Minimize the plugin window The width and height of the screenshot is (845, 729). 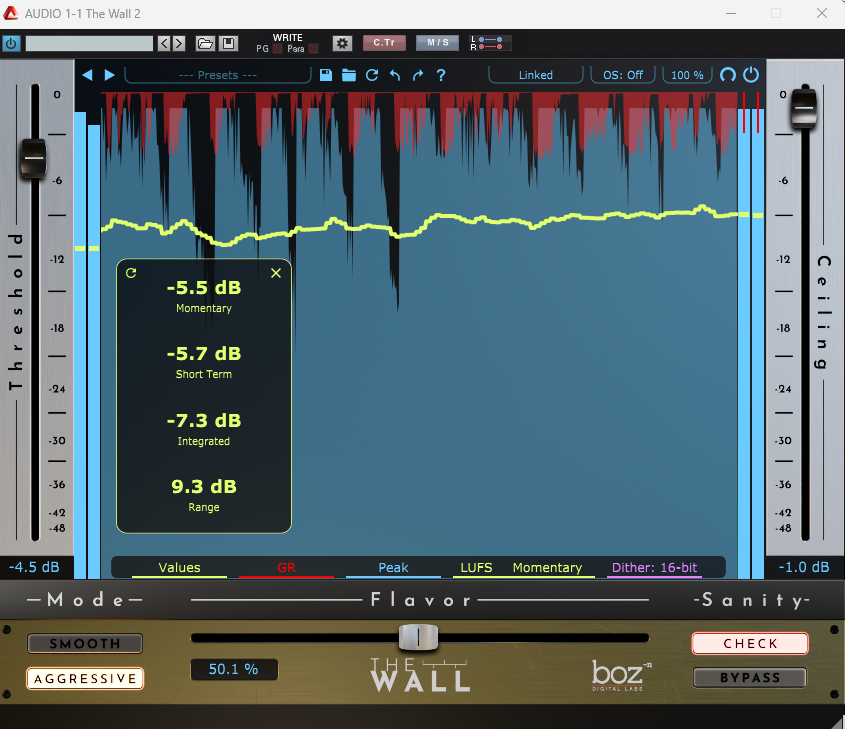click(x=731, y=13)
